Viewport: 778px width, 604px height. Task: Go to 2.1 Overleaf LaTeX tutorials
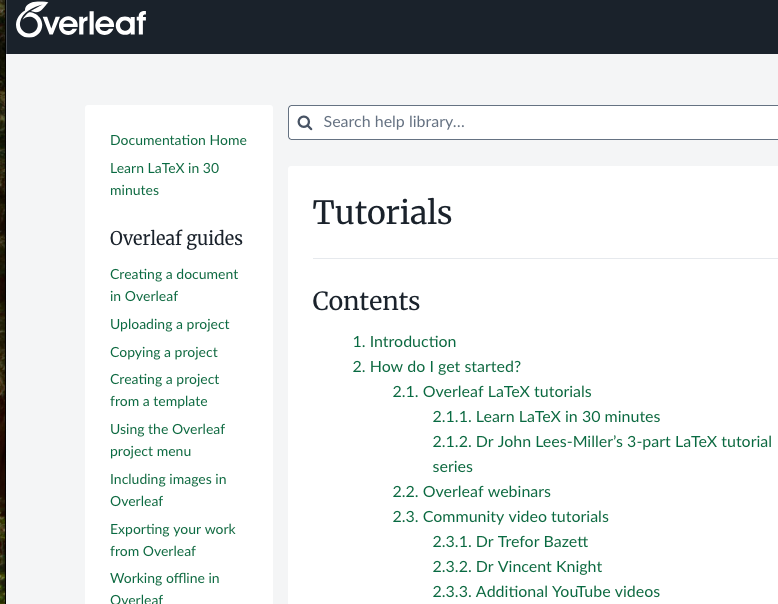coord(492,392)
